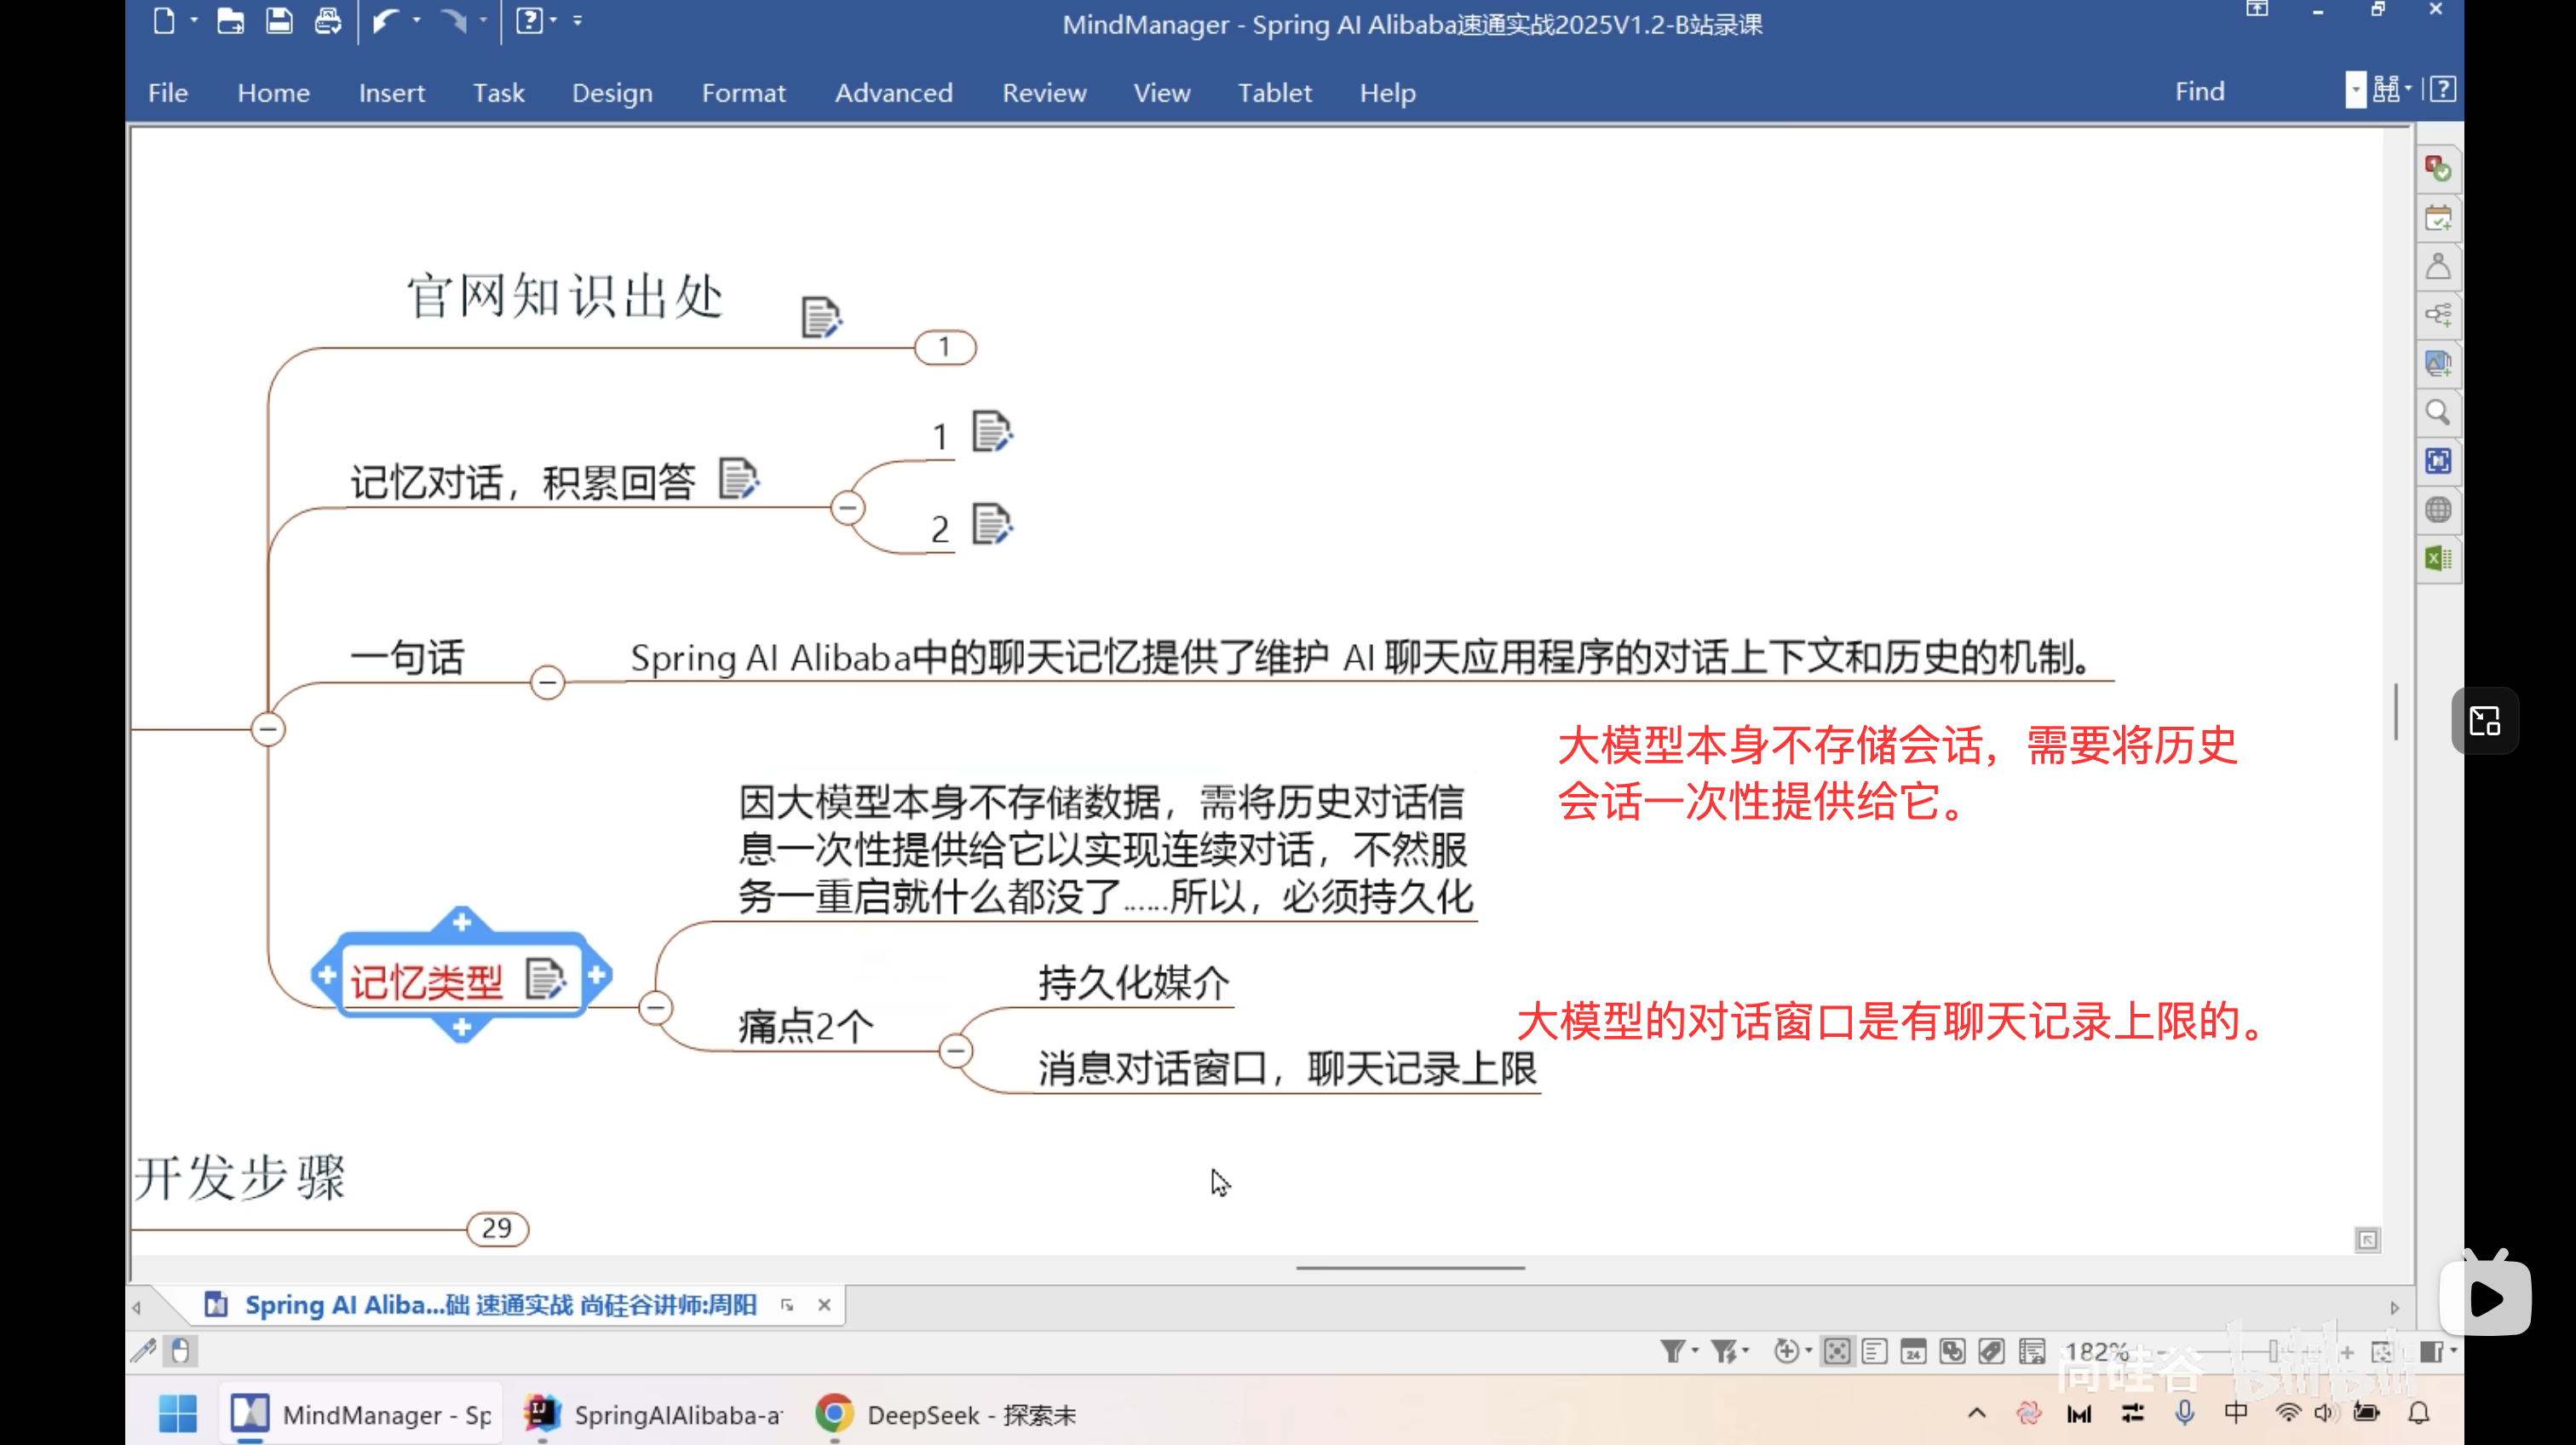2576x1445 pixels.
Task: Save the map using the Save icon
Action: 280,20
